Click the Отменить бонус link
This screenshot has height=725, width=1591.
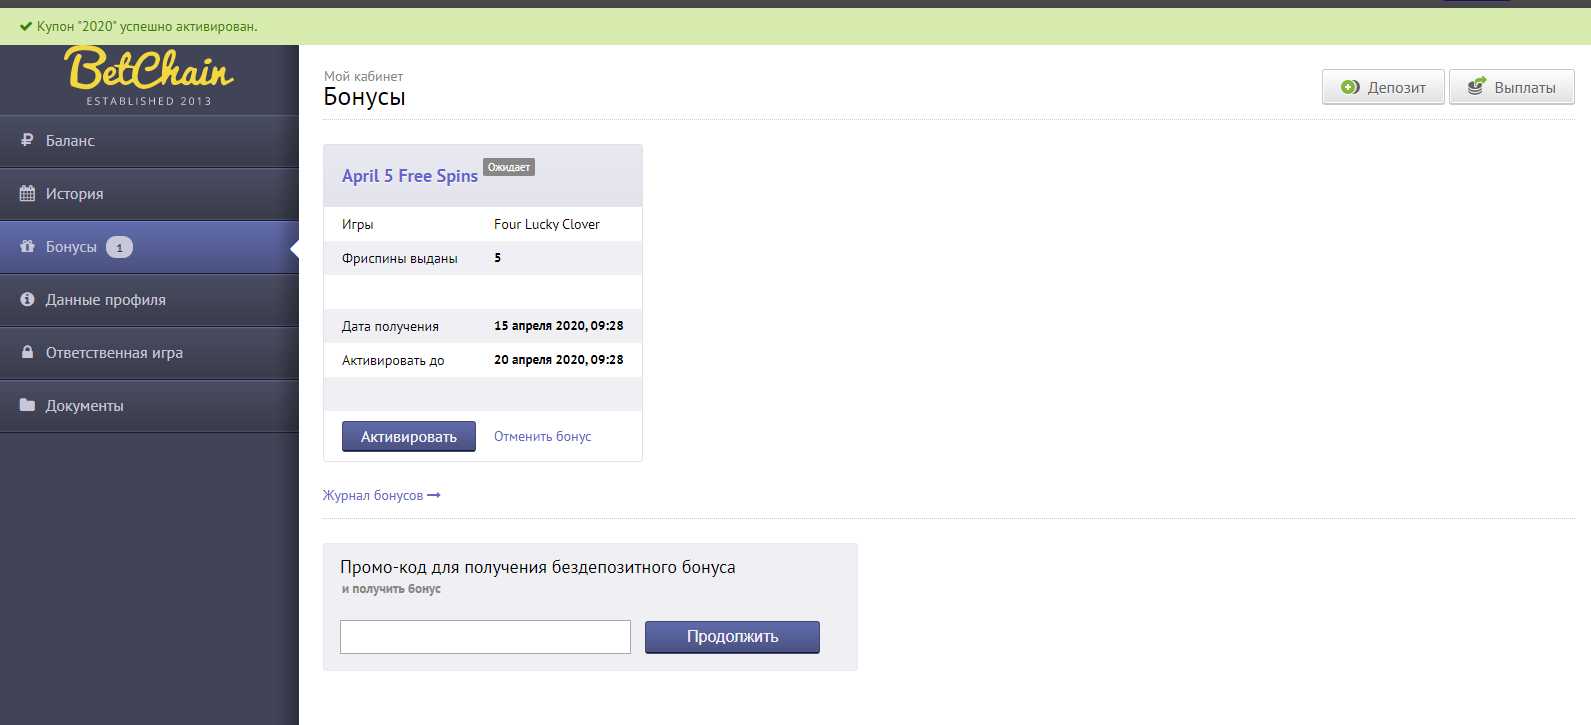click(542, 436)
